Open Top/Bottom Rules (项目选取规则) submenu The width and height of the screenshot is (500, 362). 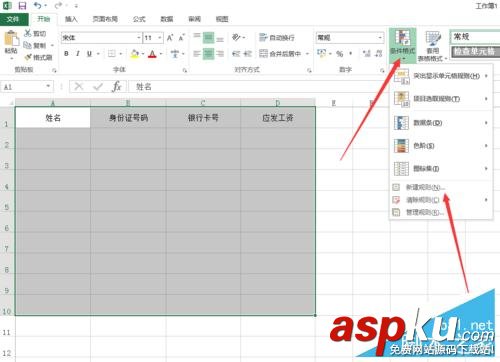pos(441,99)
